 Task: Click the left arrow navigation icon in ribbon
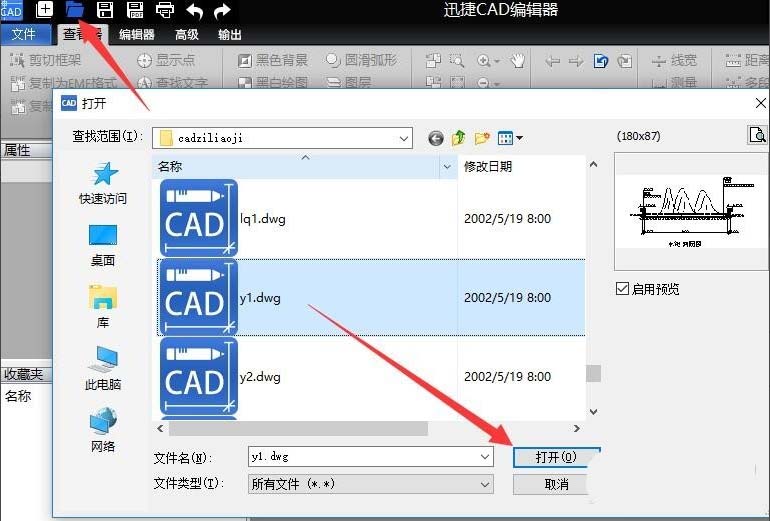click(553, 61)
